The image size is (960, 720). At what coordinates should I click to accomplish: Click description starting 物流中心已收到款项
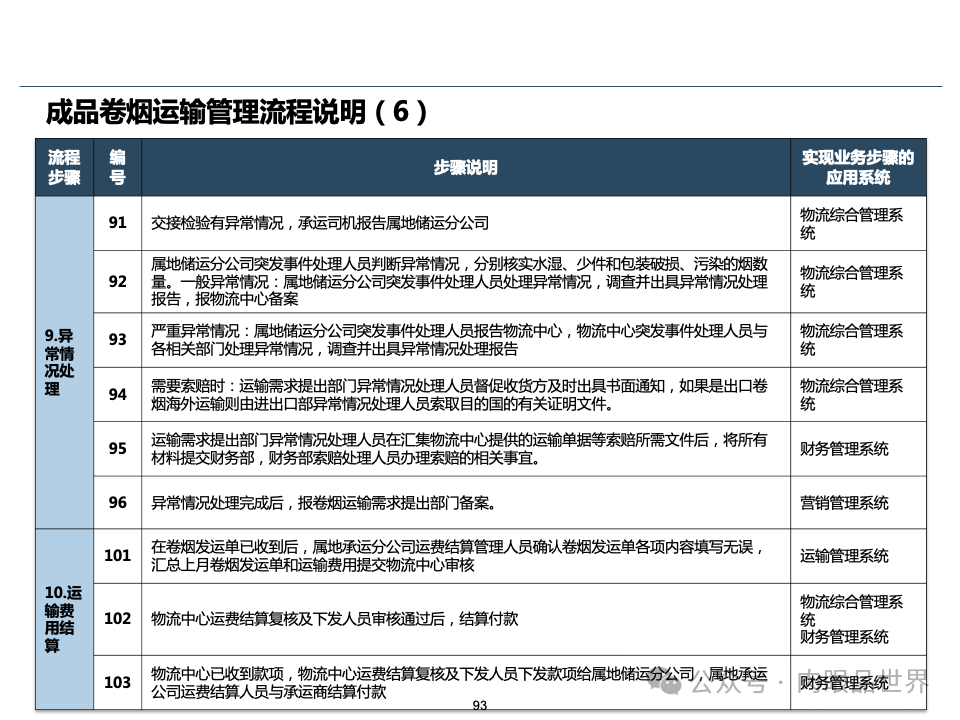tap(459, 683)
